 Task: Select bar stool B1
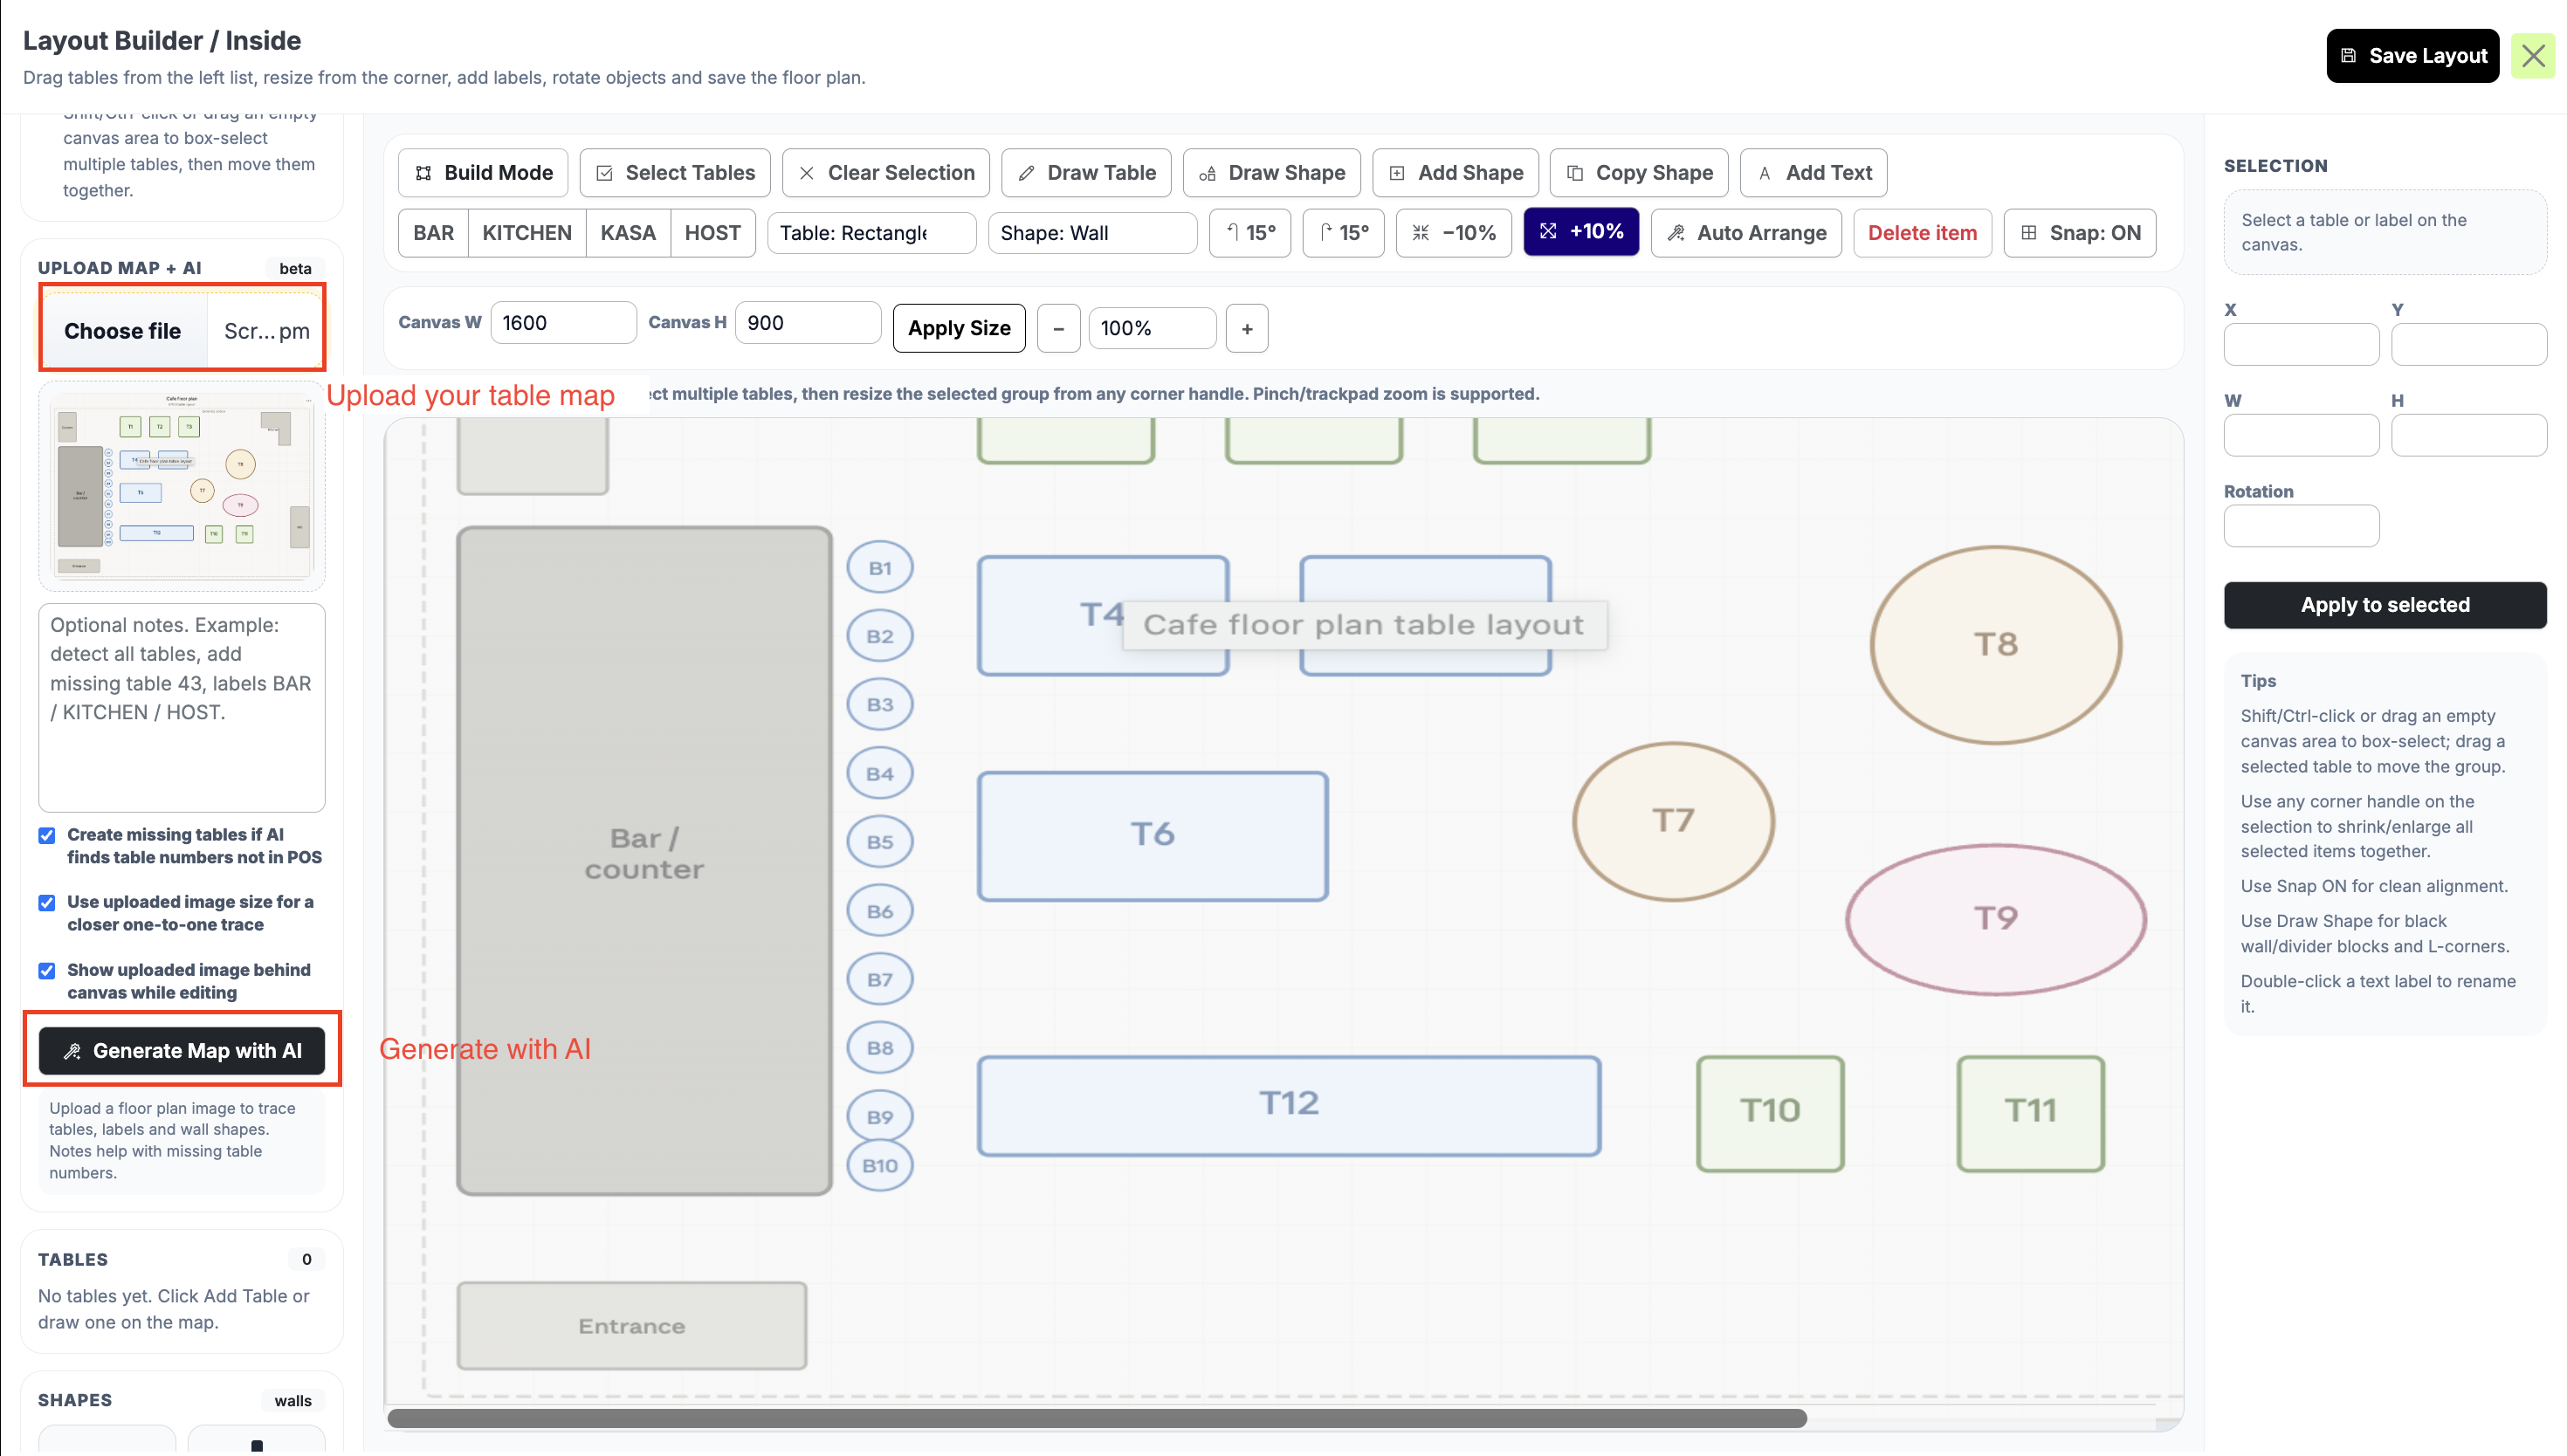click(880, 568)
